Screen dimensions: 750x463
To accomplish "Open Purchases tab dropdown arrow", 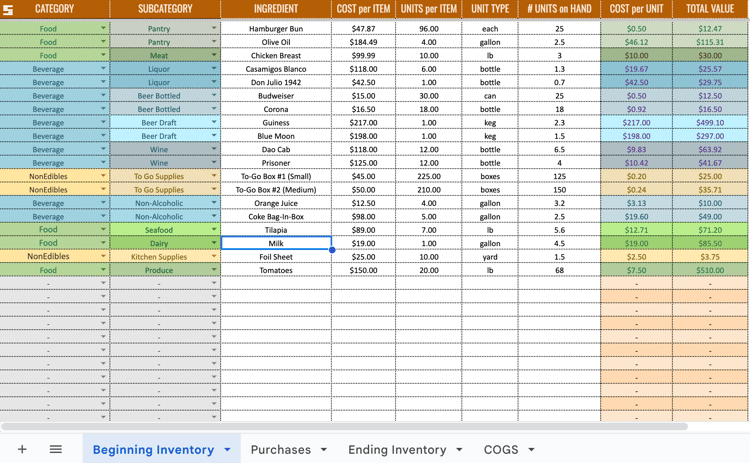I will (324, 450).
